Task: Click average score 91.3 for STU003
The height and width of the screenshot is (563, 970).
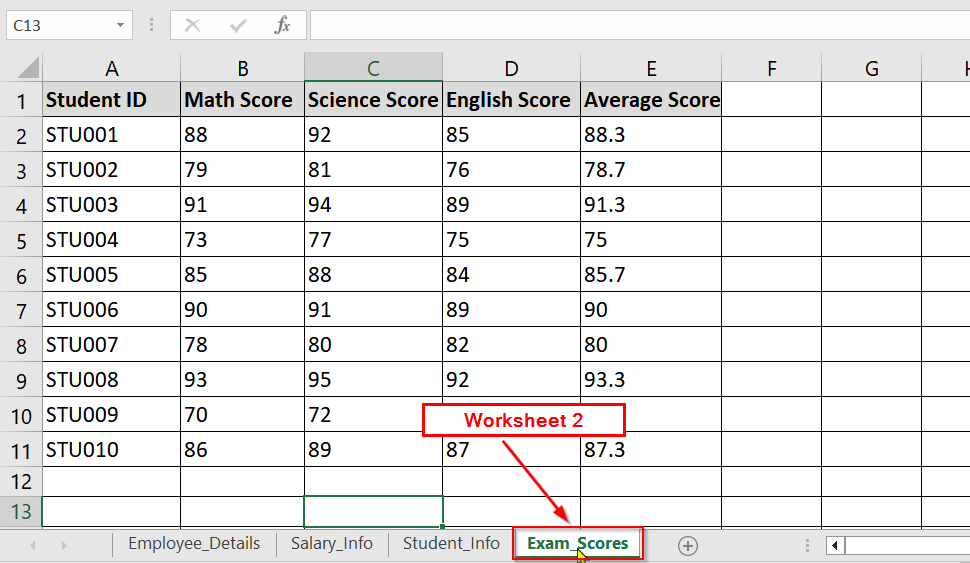Action: point(651,205)
